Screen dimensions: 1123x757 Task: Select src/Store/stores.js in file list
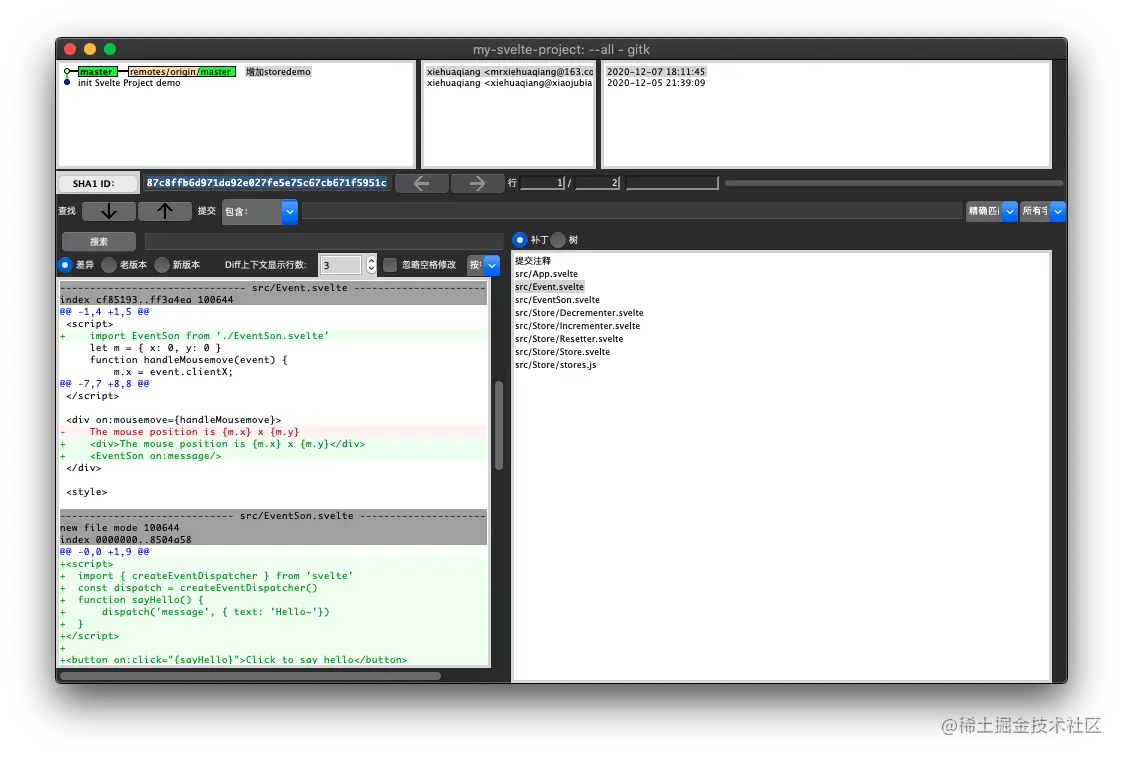(555, 365)
